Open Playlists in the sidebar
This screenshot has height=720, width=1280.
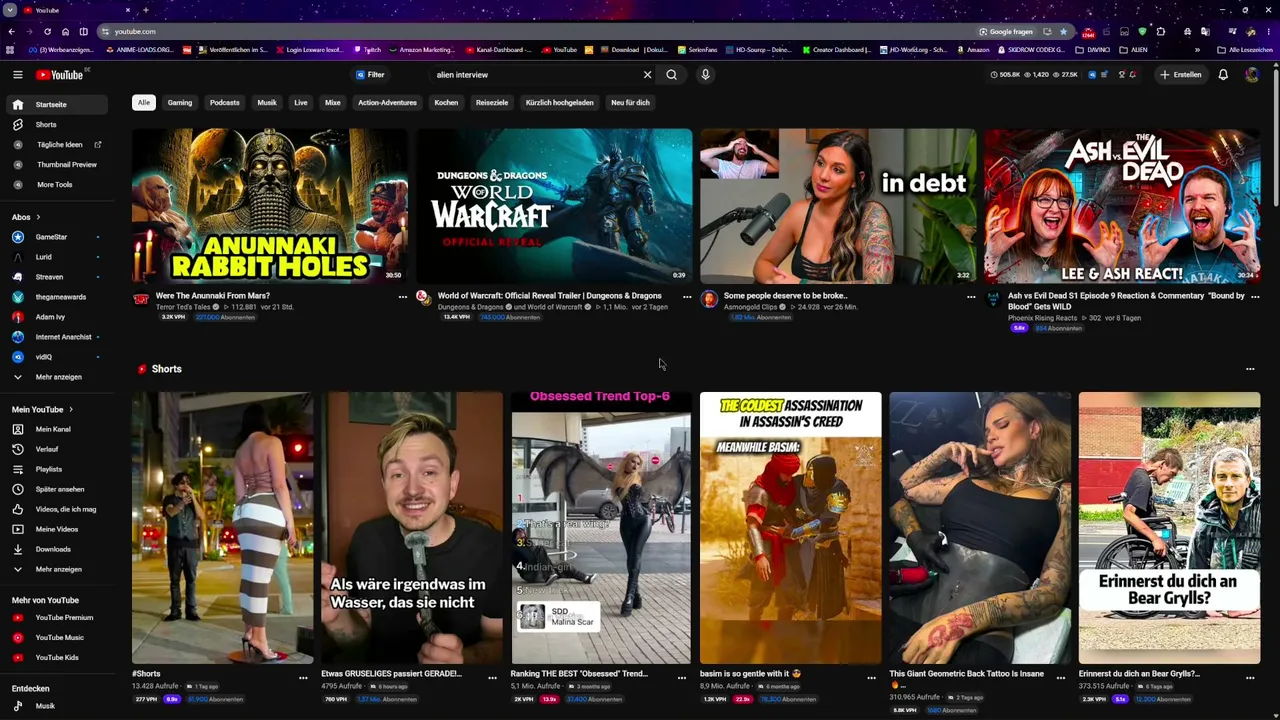[57, 469]
